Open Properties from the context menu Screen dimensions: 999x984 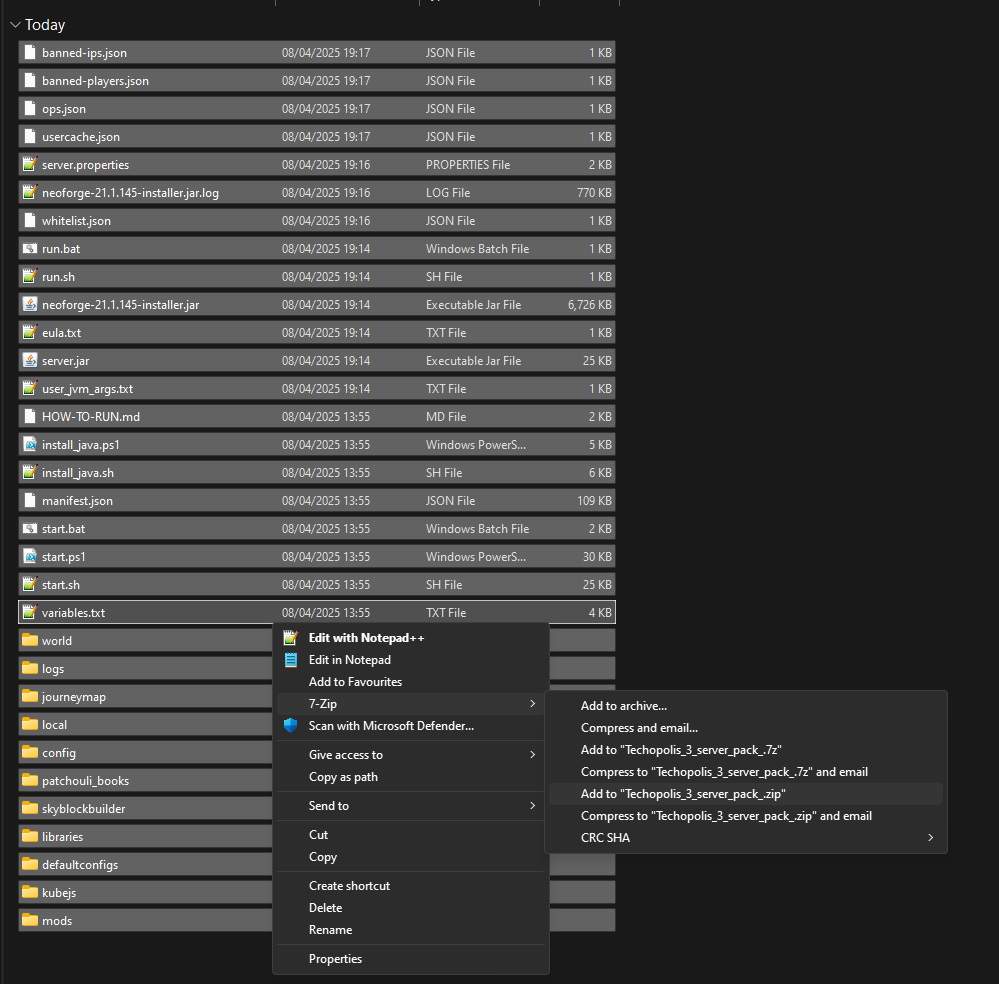pos(335,958)
